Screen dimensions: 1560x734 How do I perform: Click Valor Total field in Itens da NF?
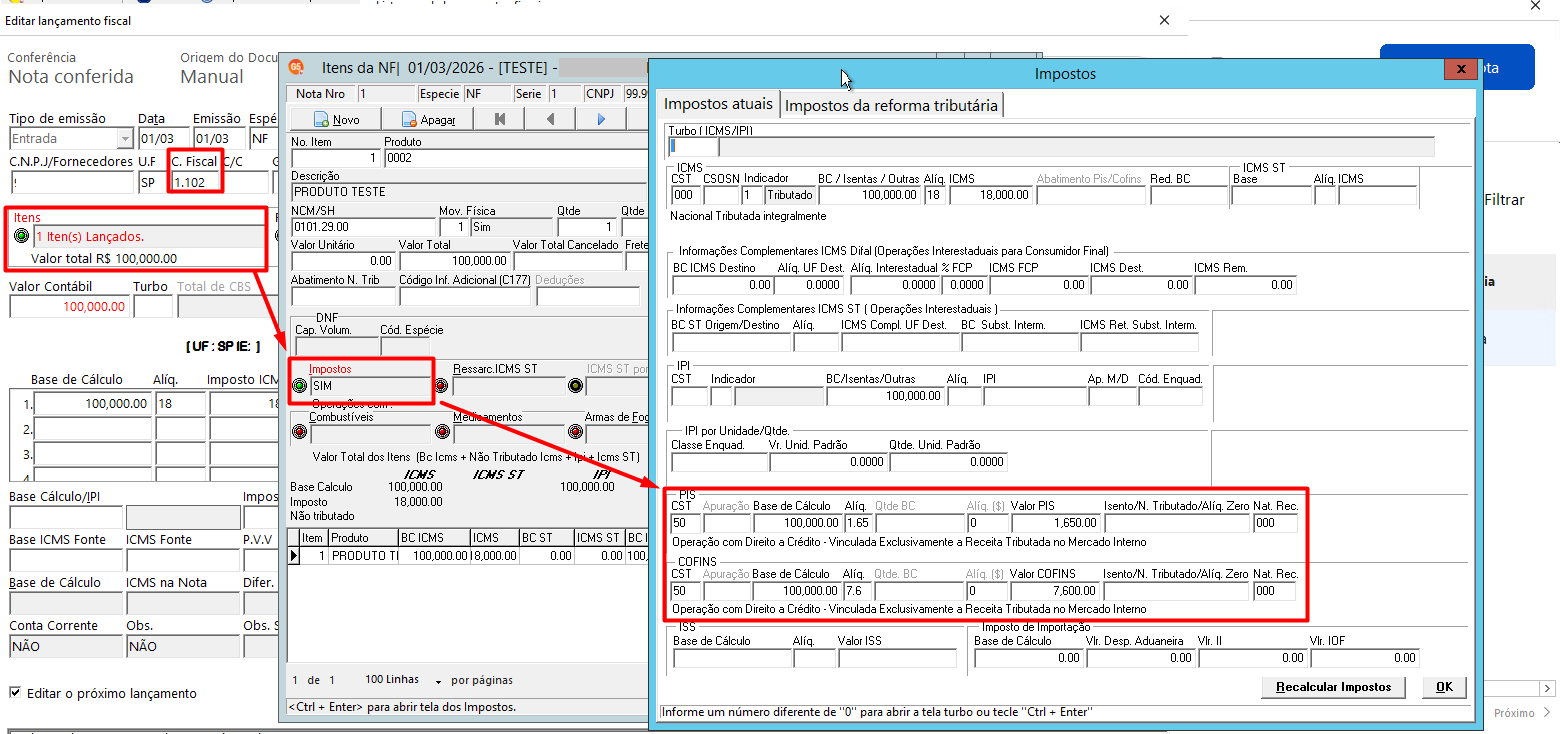[x=453, y=261]
